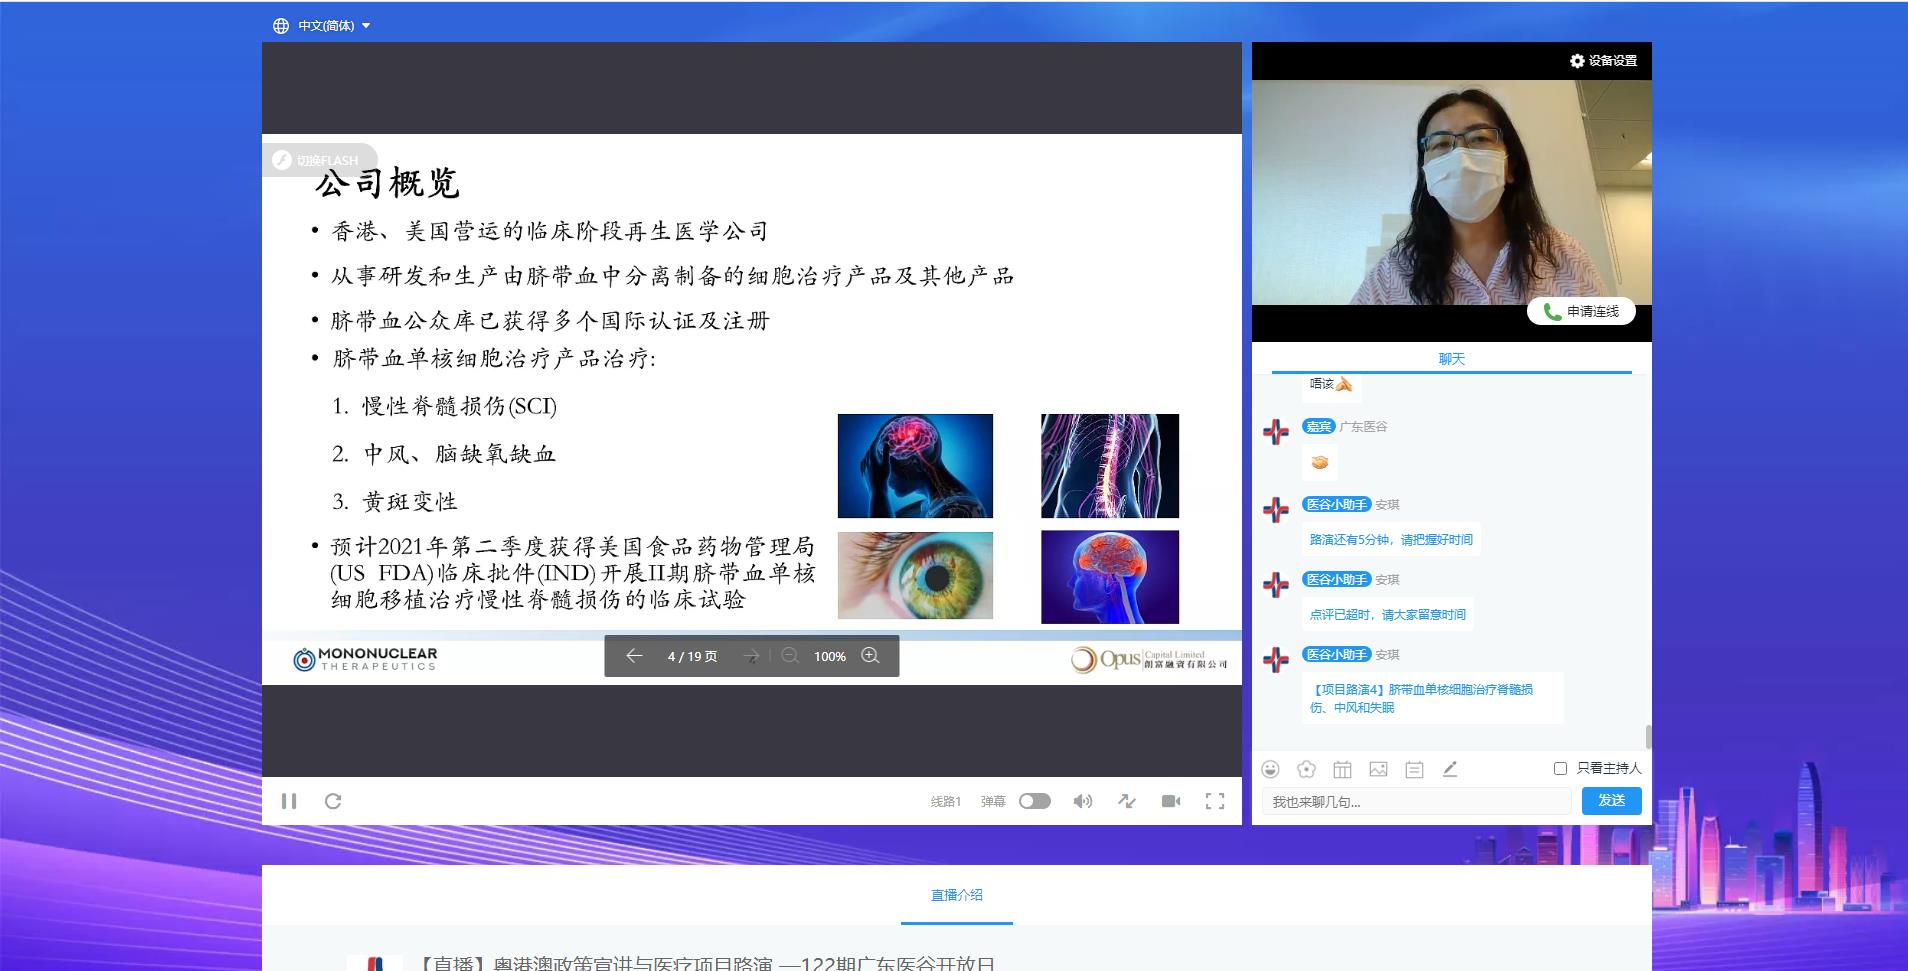The width and height of the screenshot is (1908, 971).
Task: Enter fullscreen mode for the player
Action: [x=1215, y=801]
